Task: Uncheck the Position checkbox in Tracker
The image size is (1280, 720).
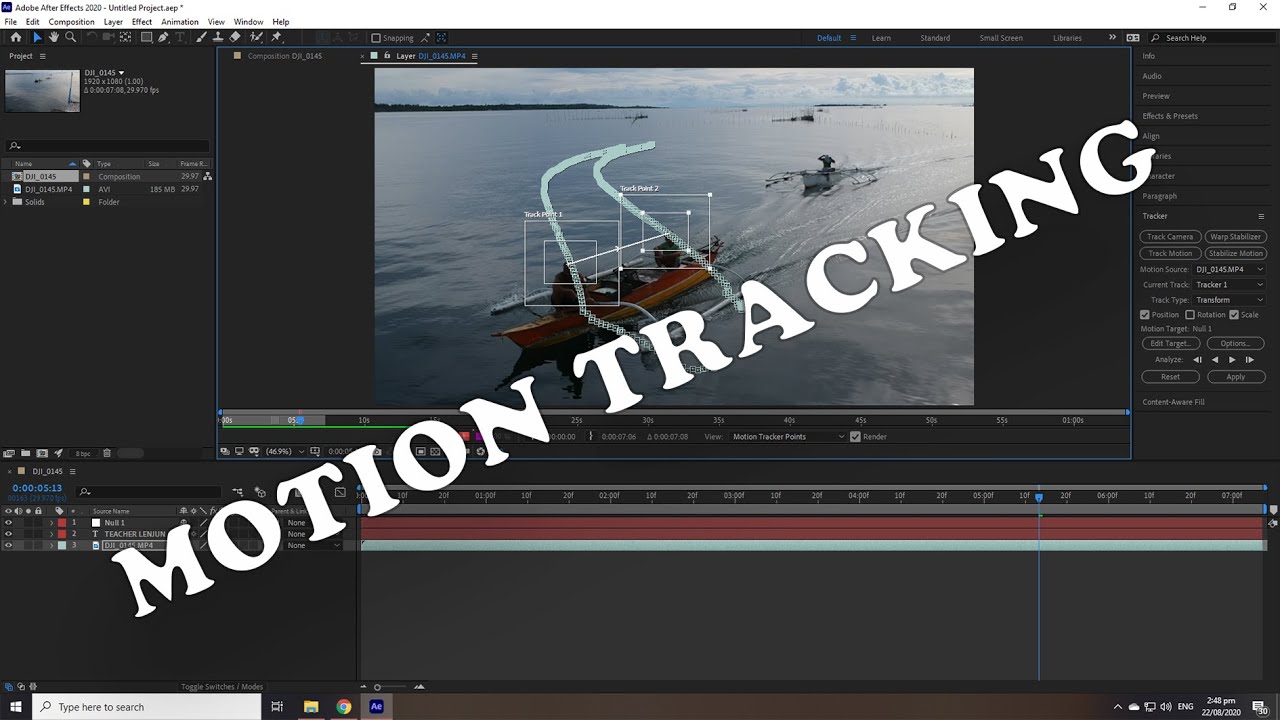Action: tap(1145, 314)
